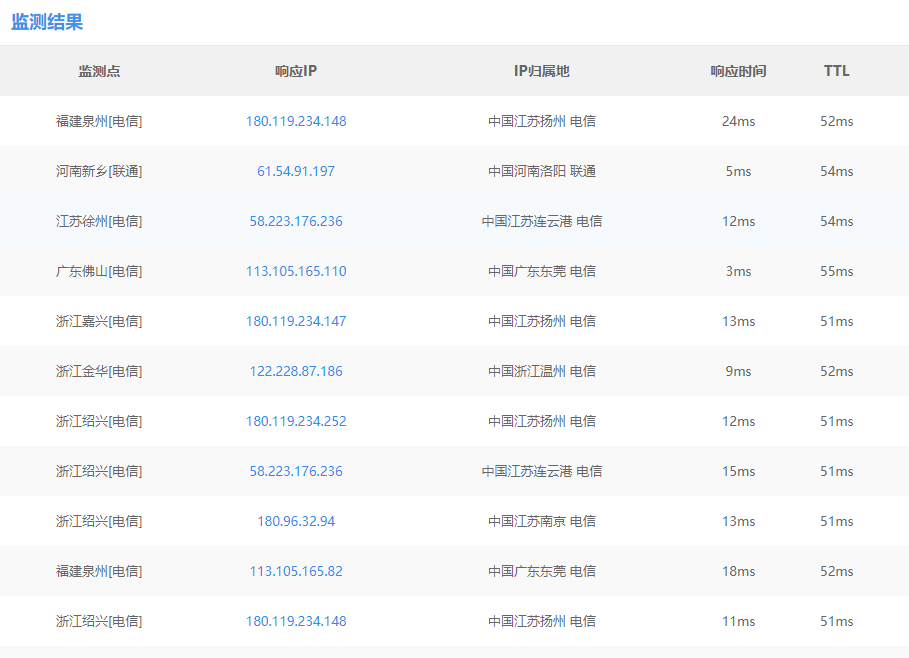Click the 113.105.165.82 IP address

pyautogui.click(x=296, y=571)
